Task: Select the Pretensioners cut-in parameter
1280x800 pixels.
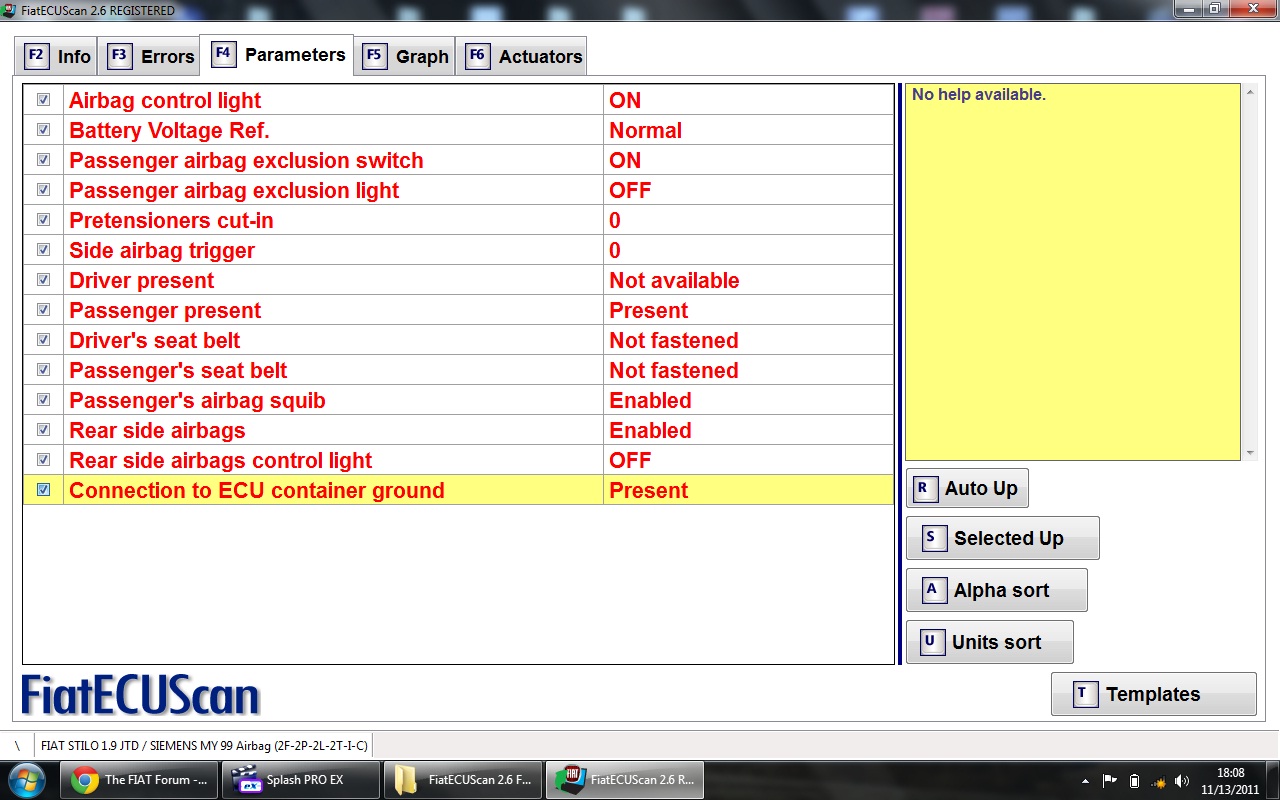Action: tap(458, 220)
